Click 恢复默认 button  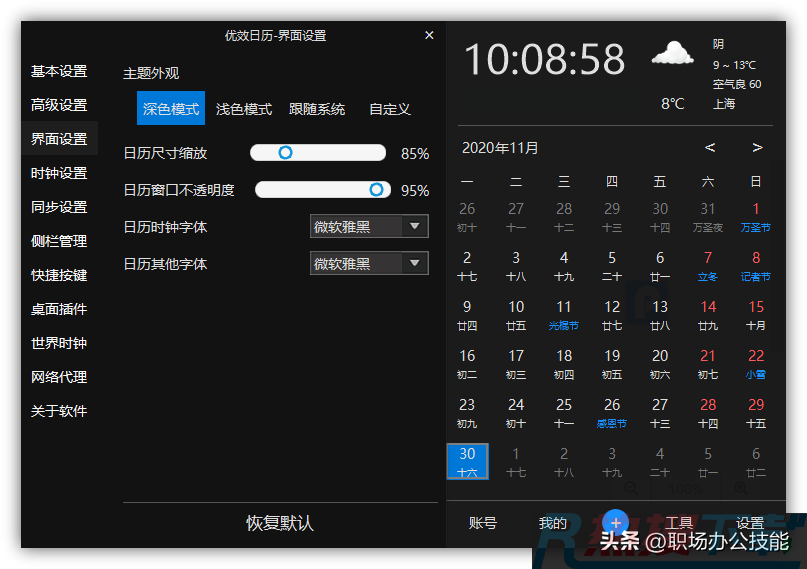(279, 523)
